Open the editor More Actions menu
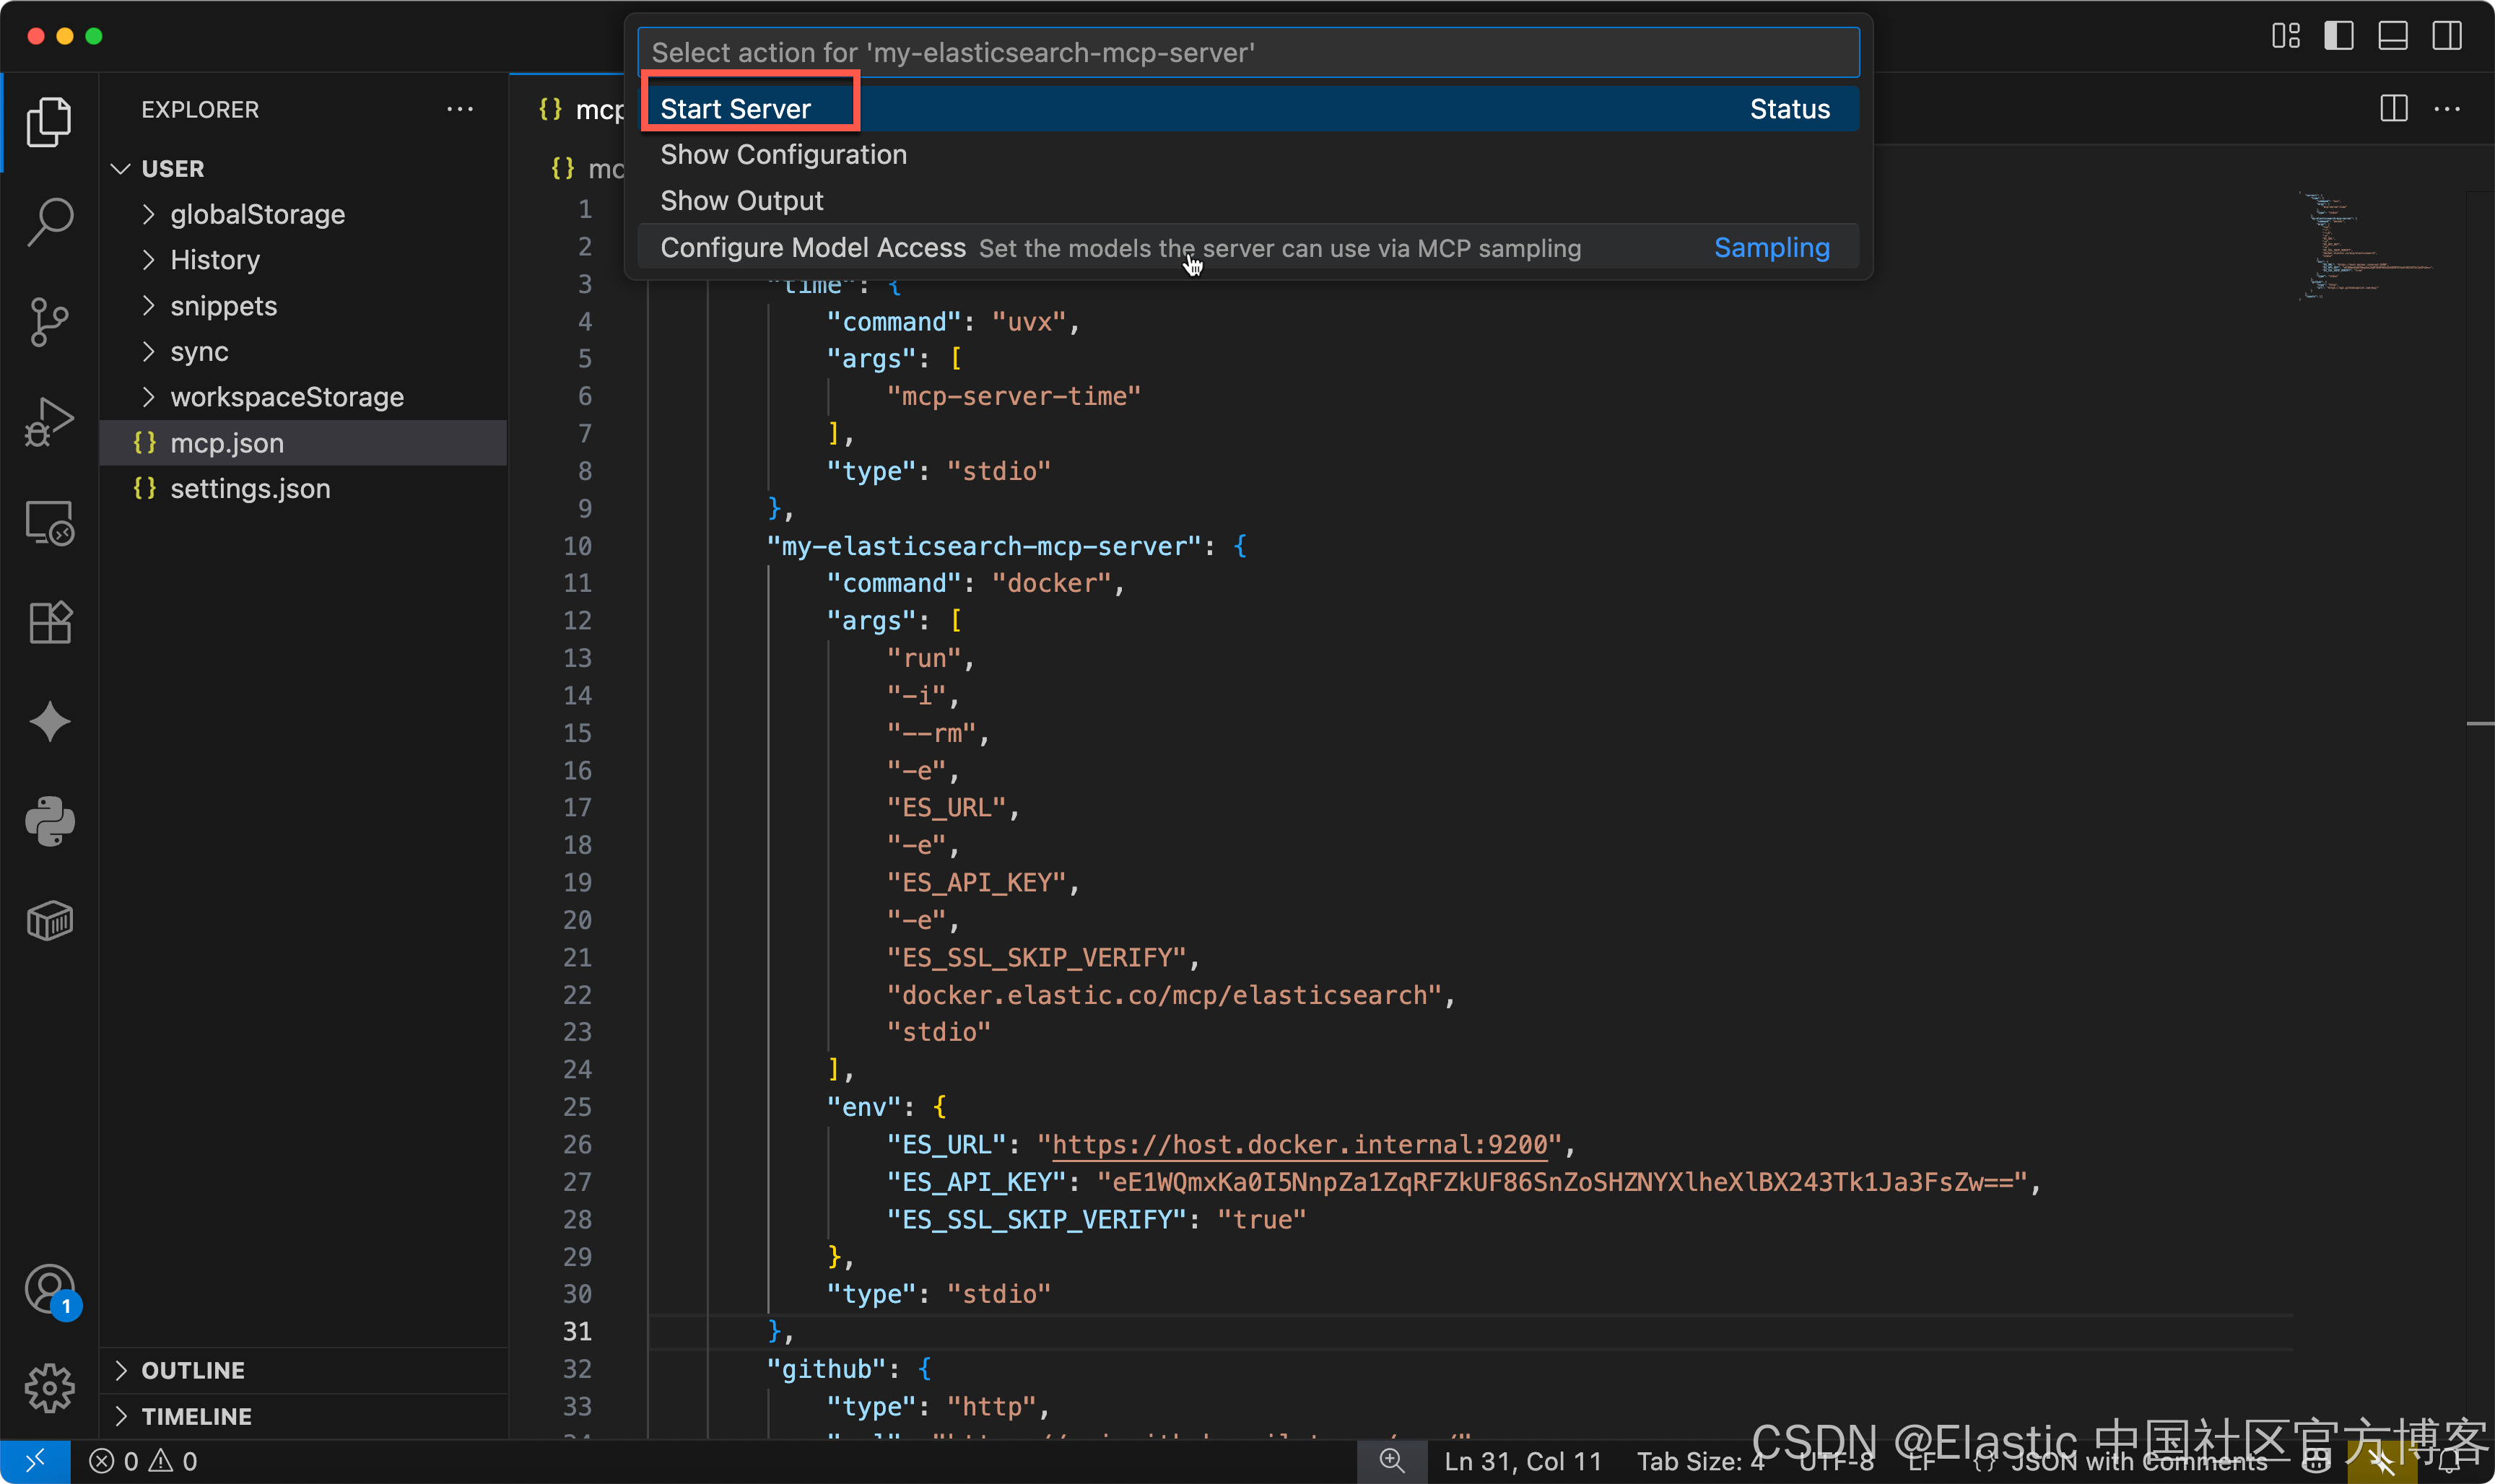The height and width of the screenshot is (1484, 2495). click(x=2446, y=109)
